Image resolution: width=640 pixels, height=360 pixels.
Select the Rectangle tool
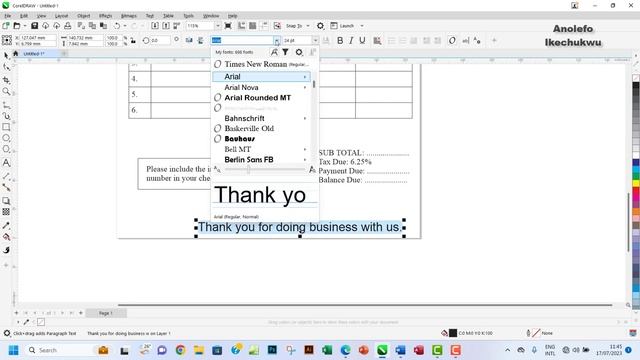click(x=6, y=127)
